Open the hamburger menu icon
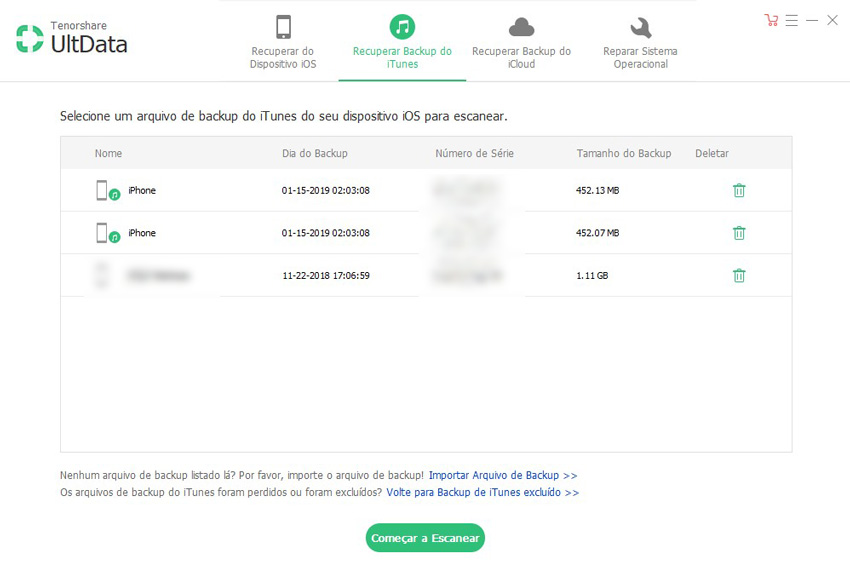 (x=791, y=21)
